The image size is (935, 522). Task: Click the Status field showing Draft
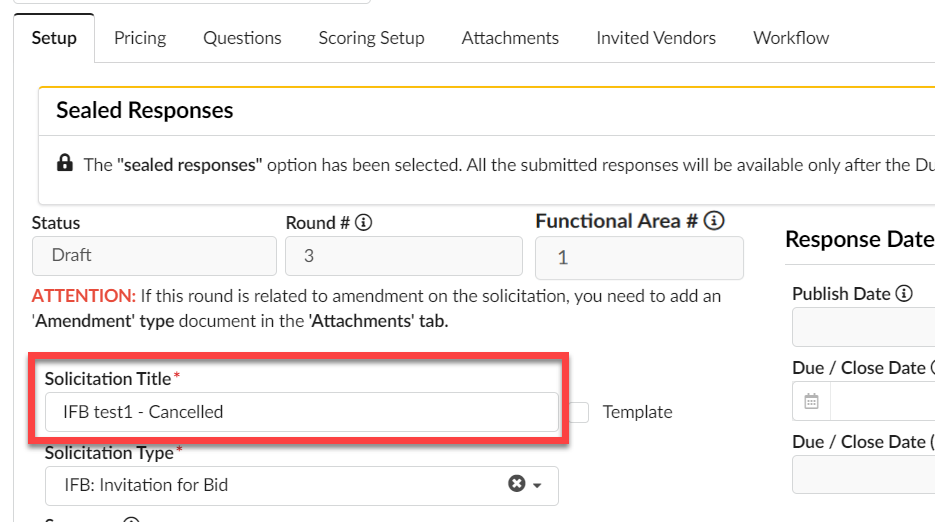pos(154,256)
